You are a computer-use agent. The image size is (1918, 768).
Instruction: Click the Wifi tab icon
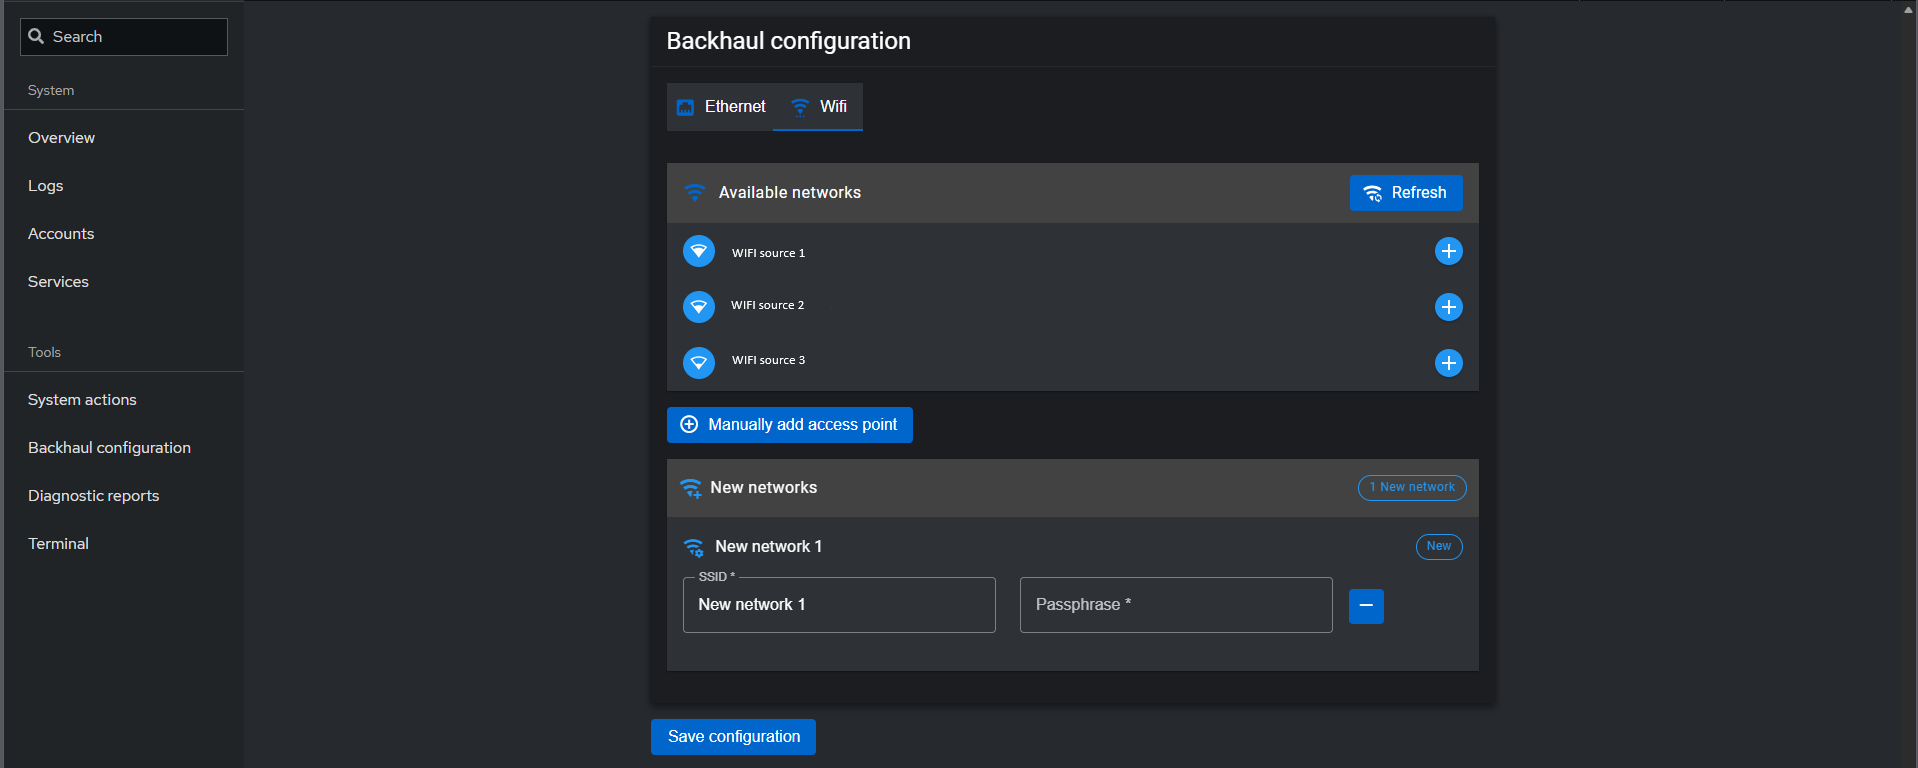(x=800, y=107)
